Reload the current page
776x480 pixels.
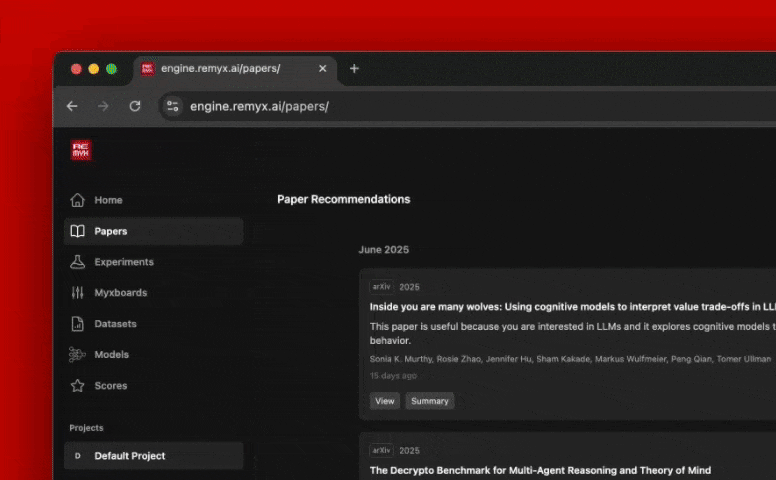coord(135,106)
